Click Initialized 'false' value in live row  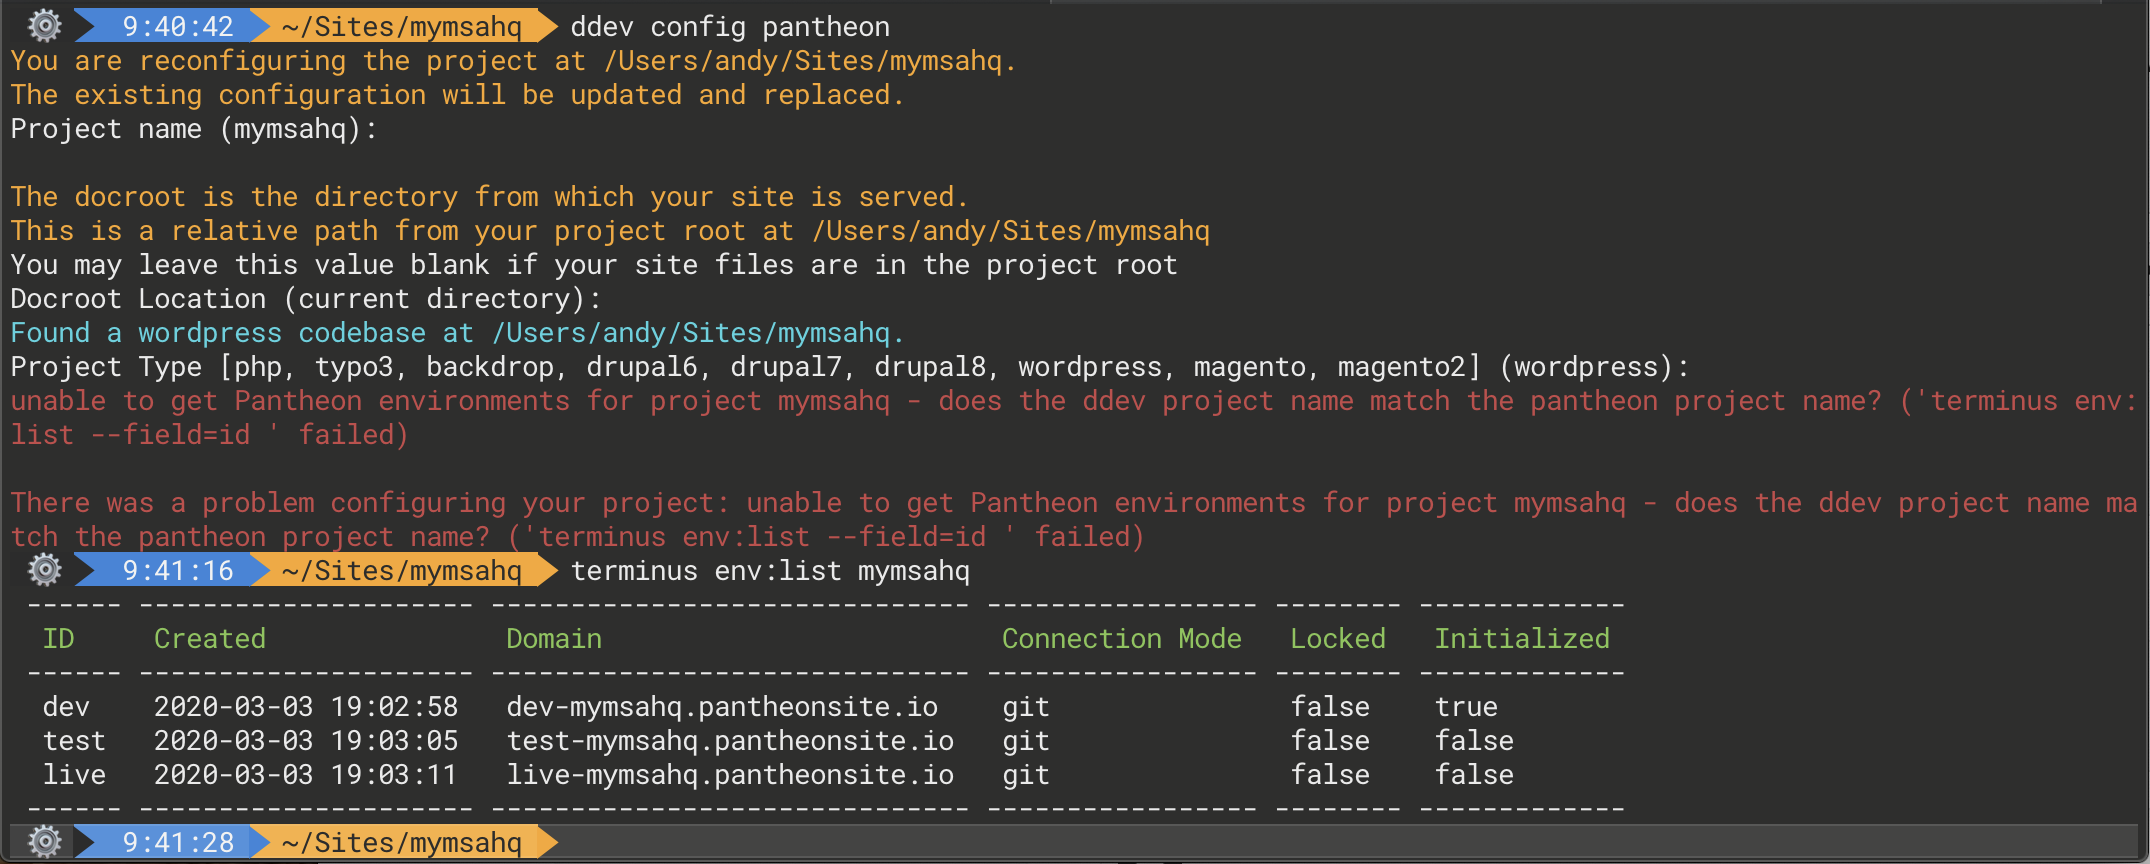click(x=1474, y=774)
